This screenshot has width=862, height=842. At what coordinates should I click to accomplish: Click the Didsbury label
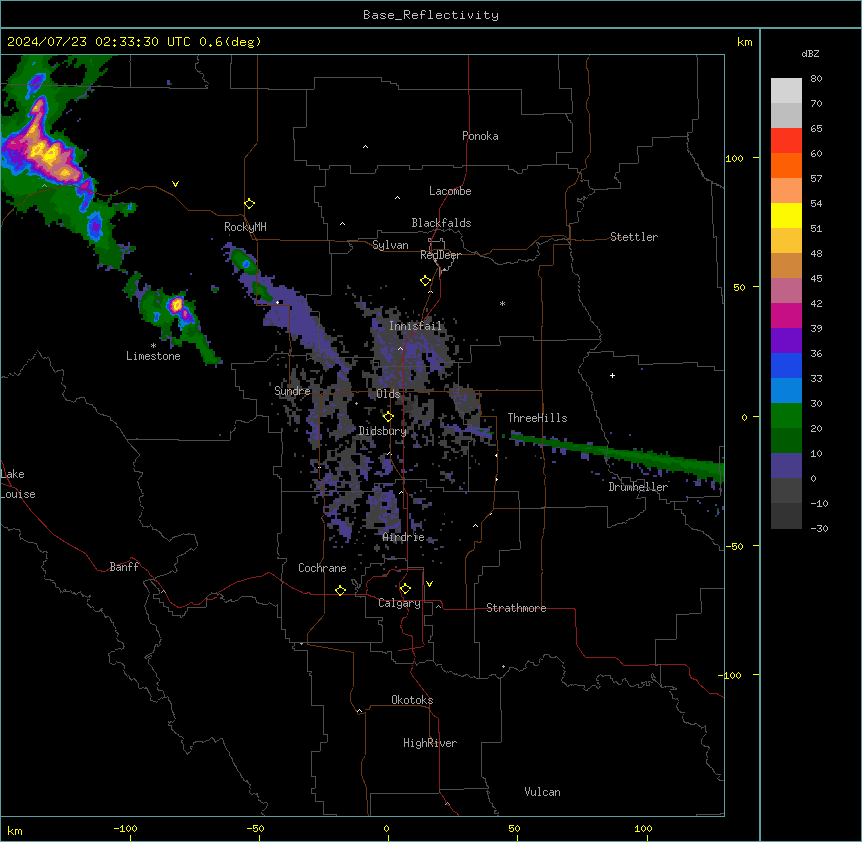point(382,431)
